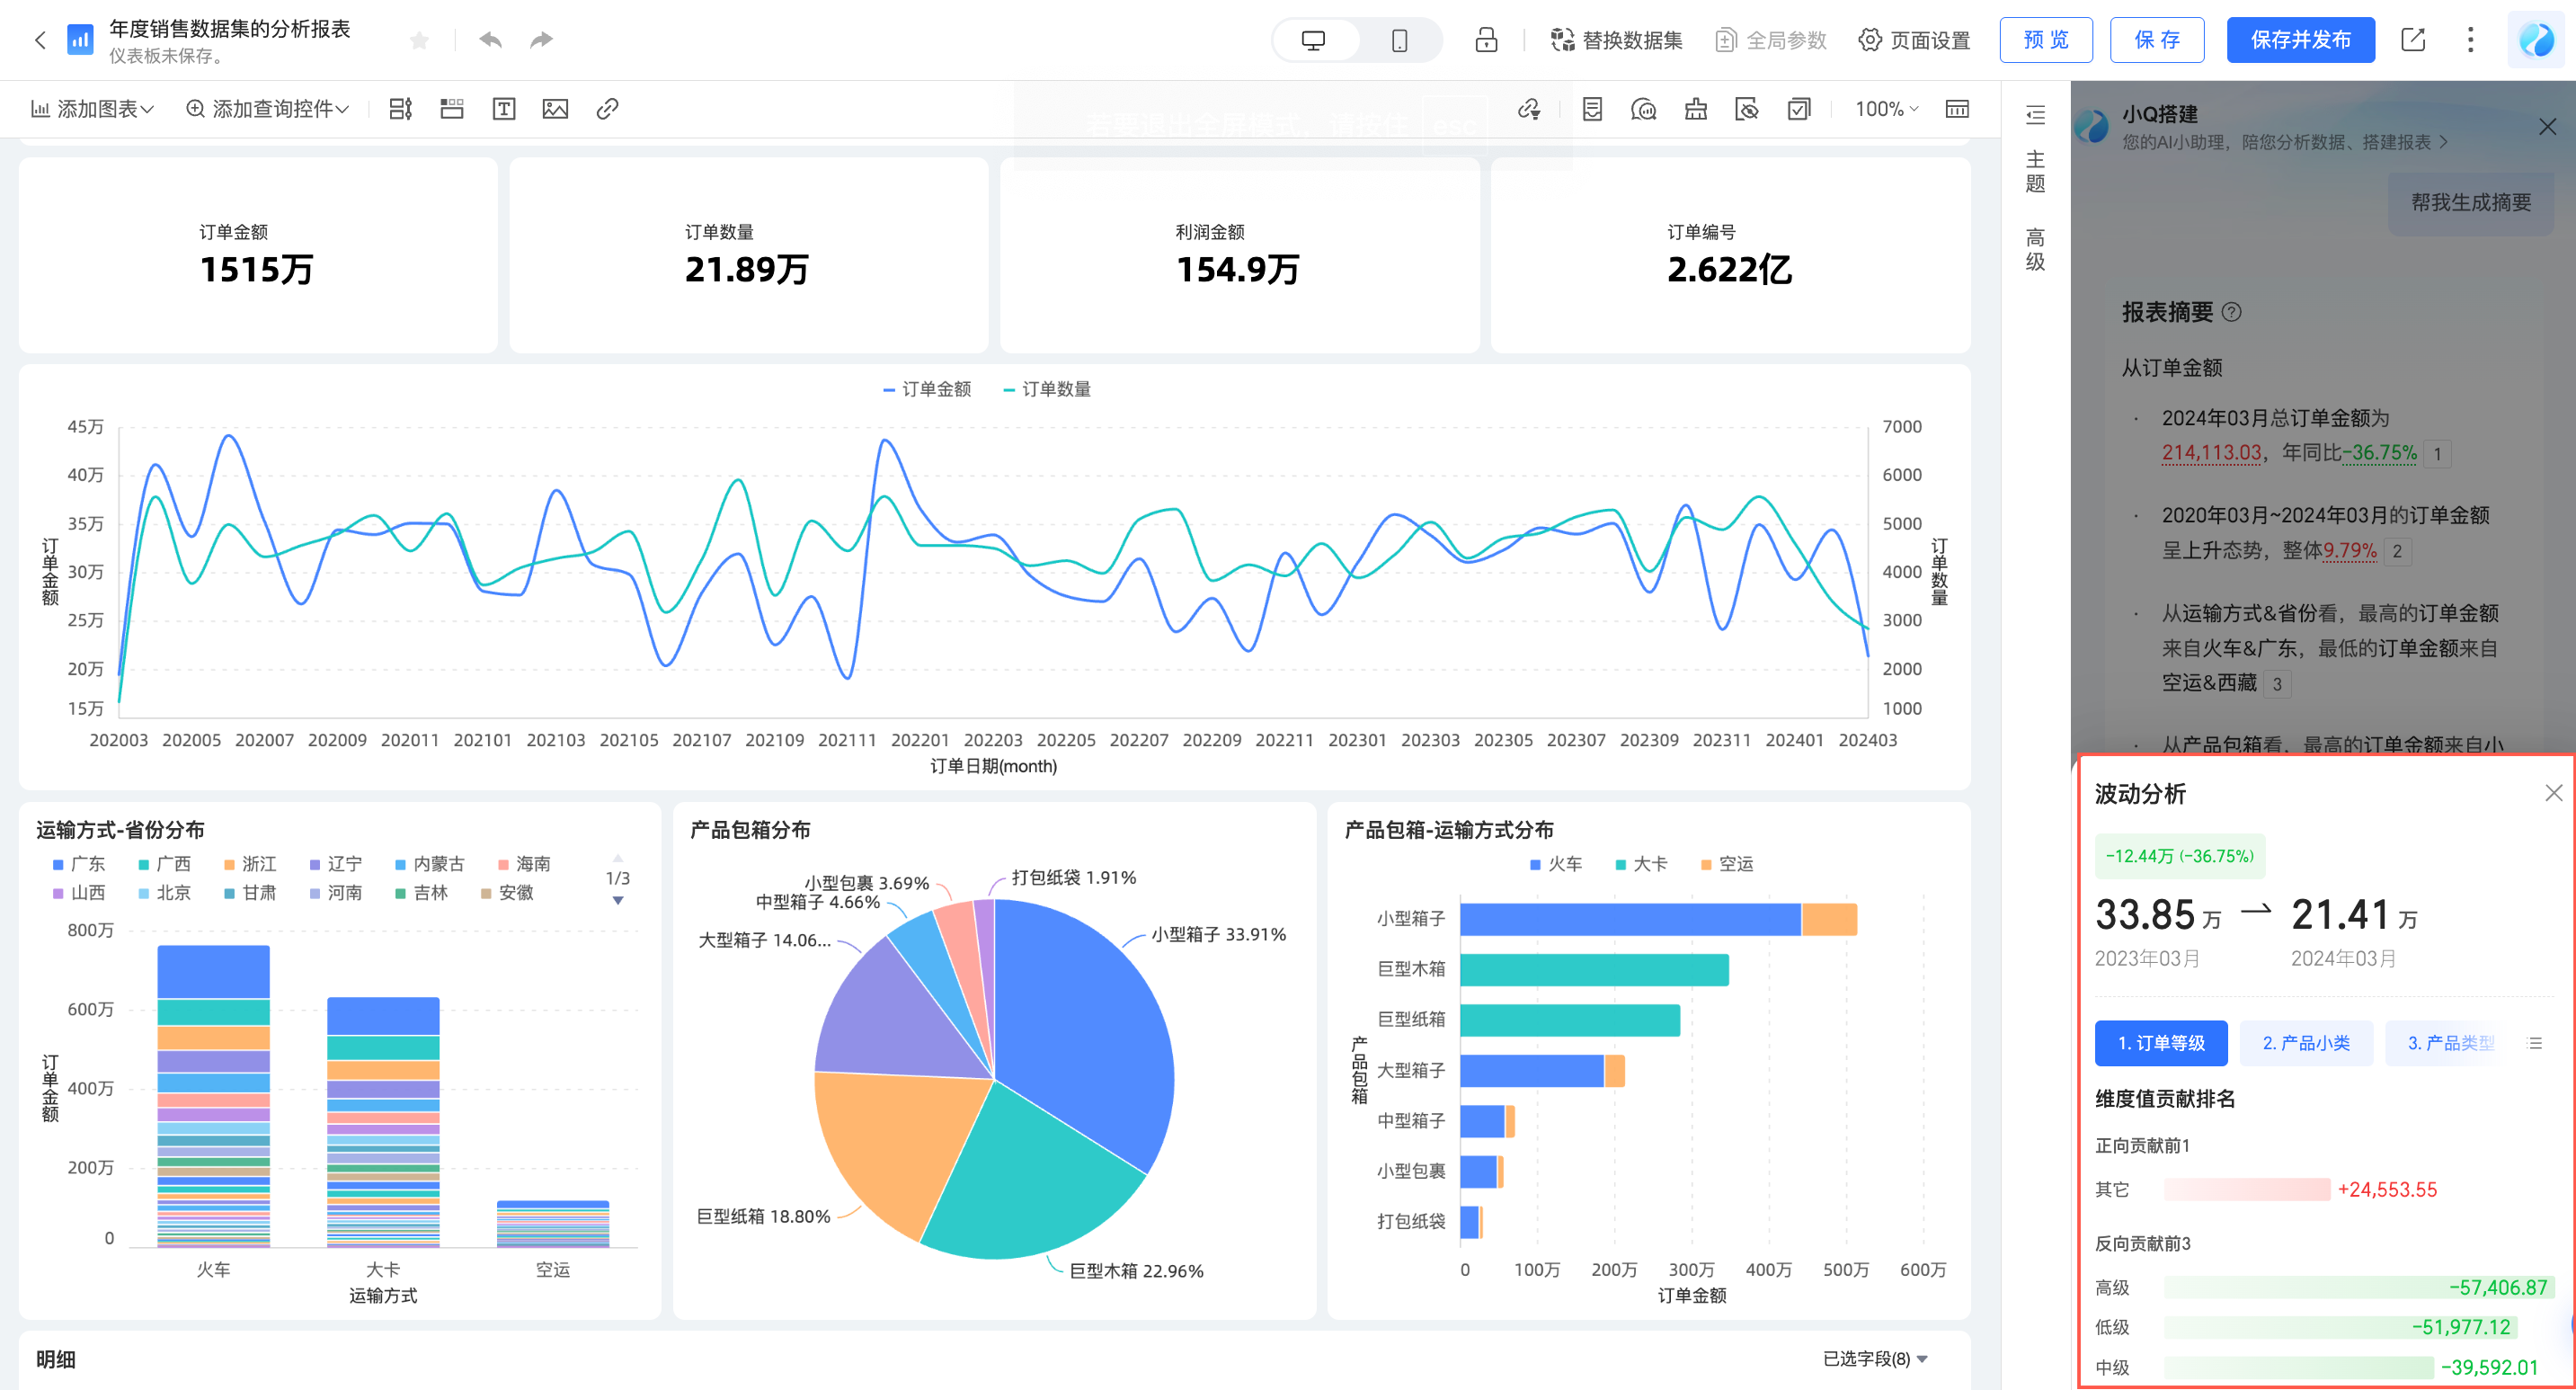Switch to mobile layout view

1399,40
